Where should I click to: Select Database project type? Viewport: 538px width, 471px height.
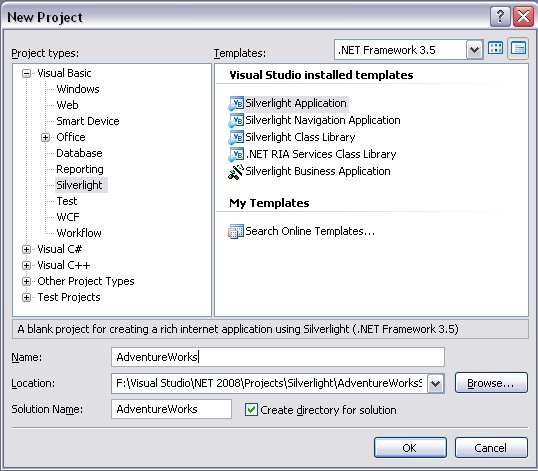(x=79, y=153)
